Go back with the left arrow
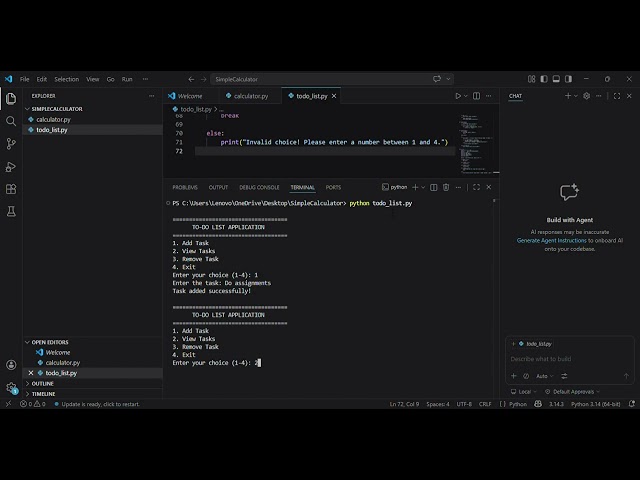 191,79
